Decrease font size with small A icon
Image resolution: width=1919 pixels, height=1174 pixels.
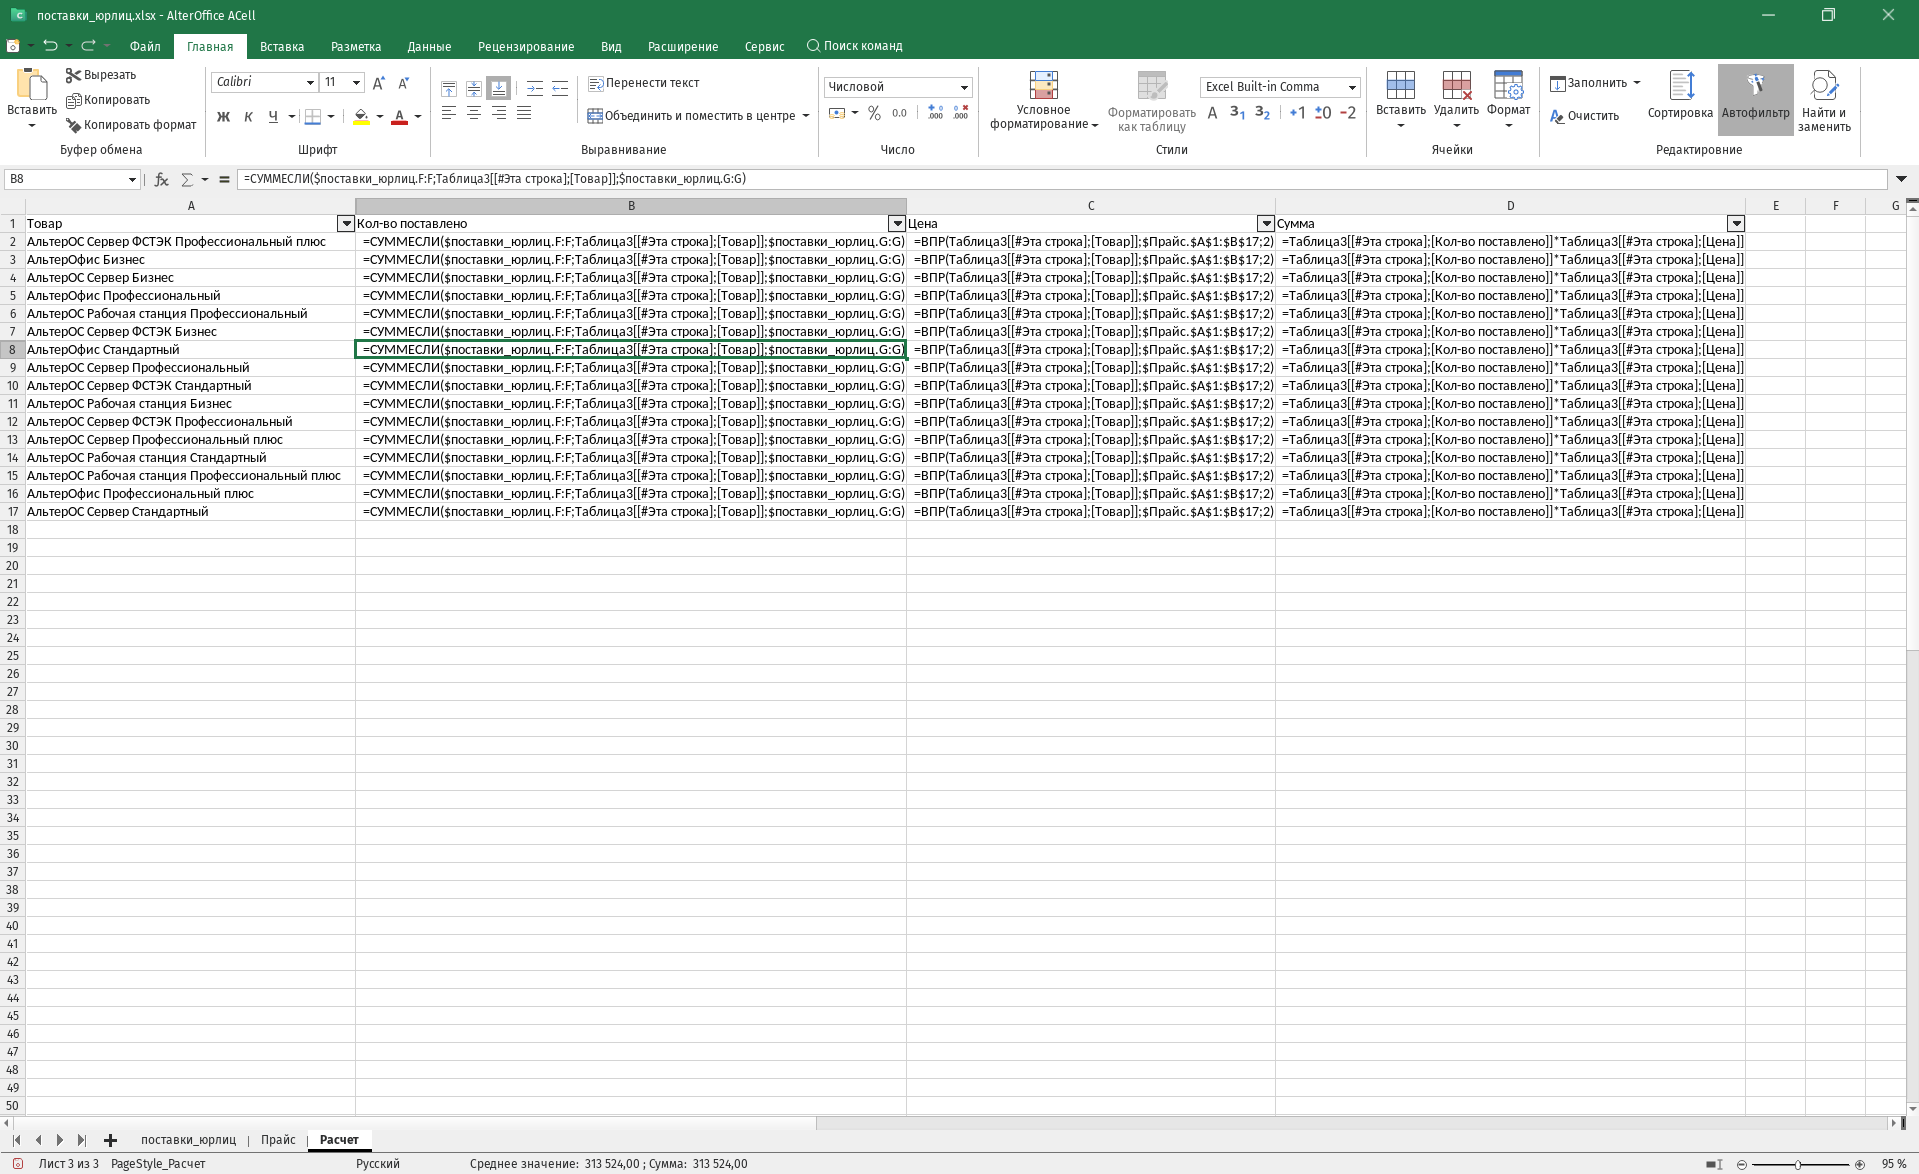[x=404, y=83]
